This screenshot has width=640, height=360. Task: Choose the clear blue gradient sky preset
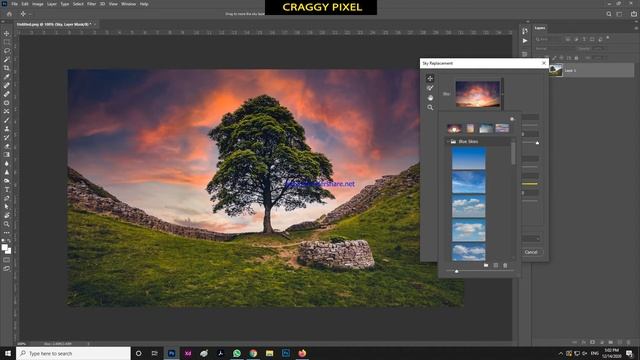coord(469,158)
